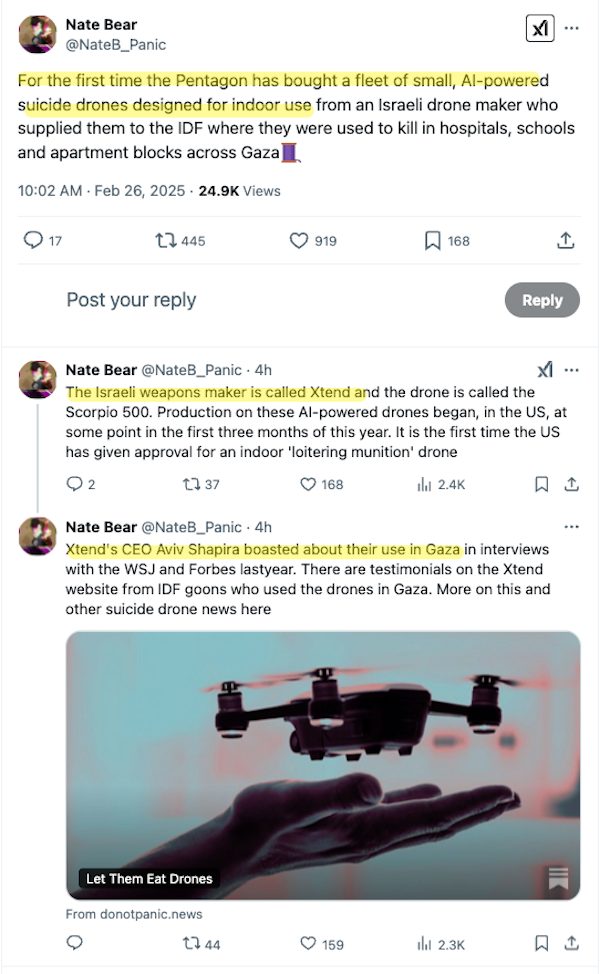Click the From donotpanic.news source link
Viewport: 600px width, 974px height.
pyautogui.click(x=134, y=914)
